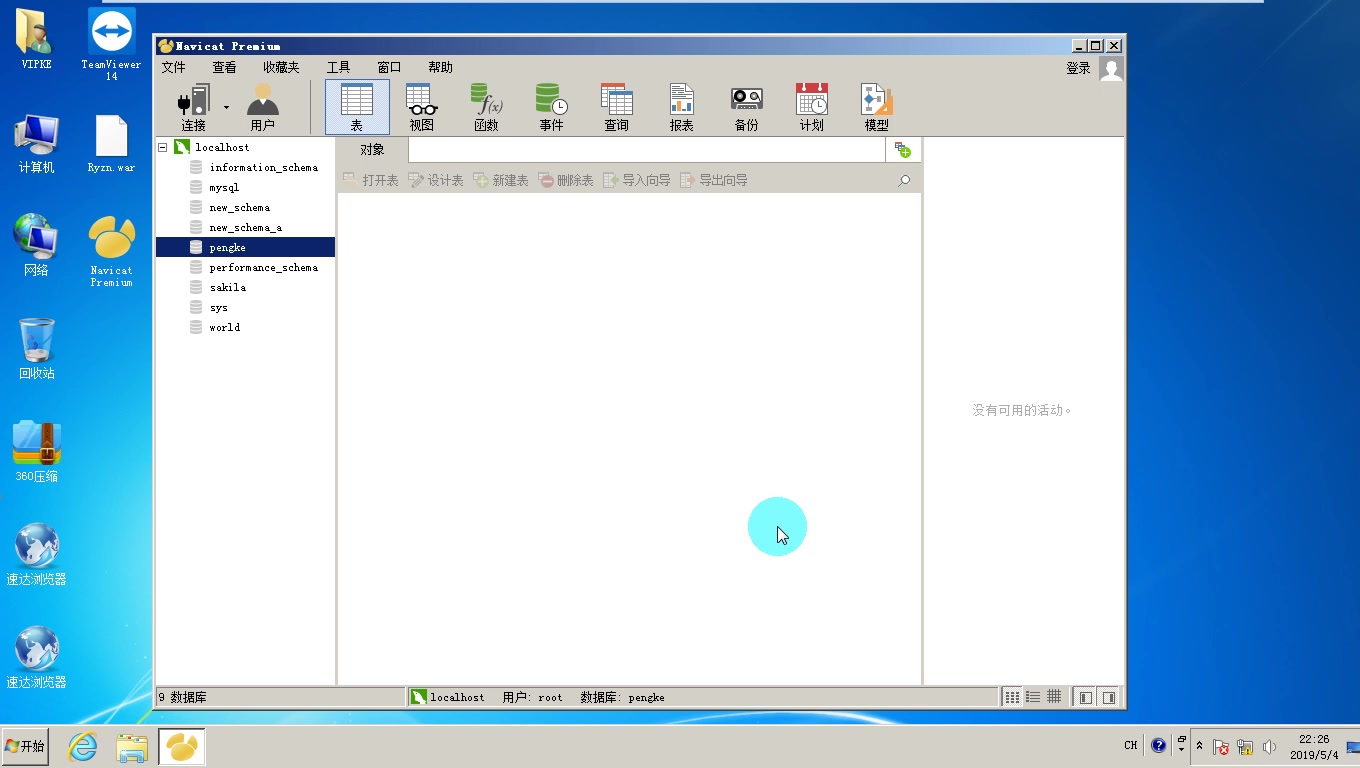Click the 数据库: pengke status text
The width and height of the screenshot is (1360, 768).
click(622, 697)
